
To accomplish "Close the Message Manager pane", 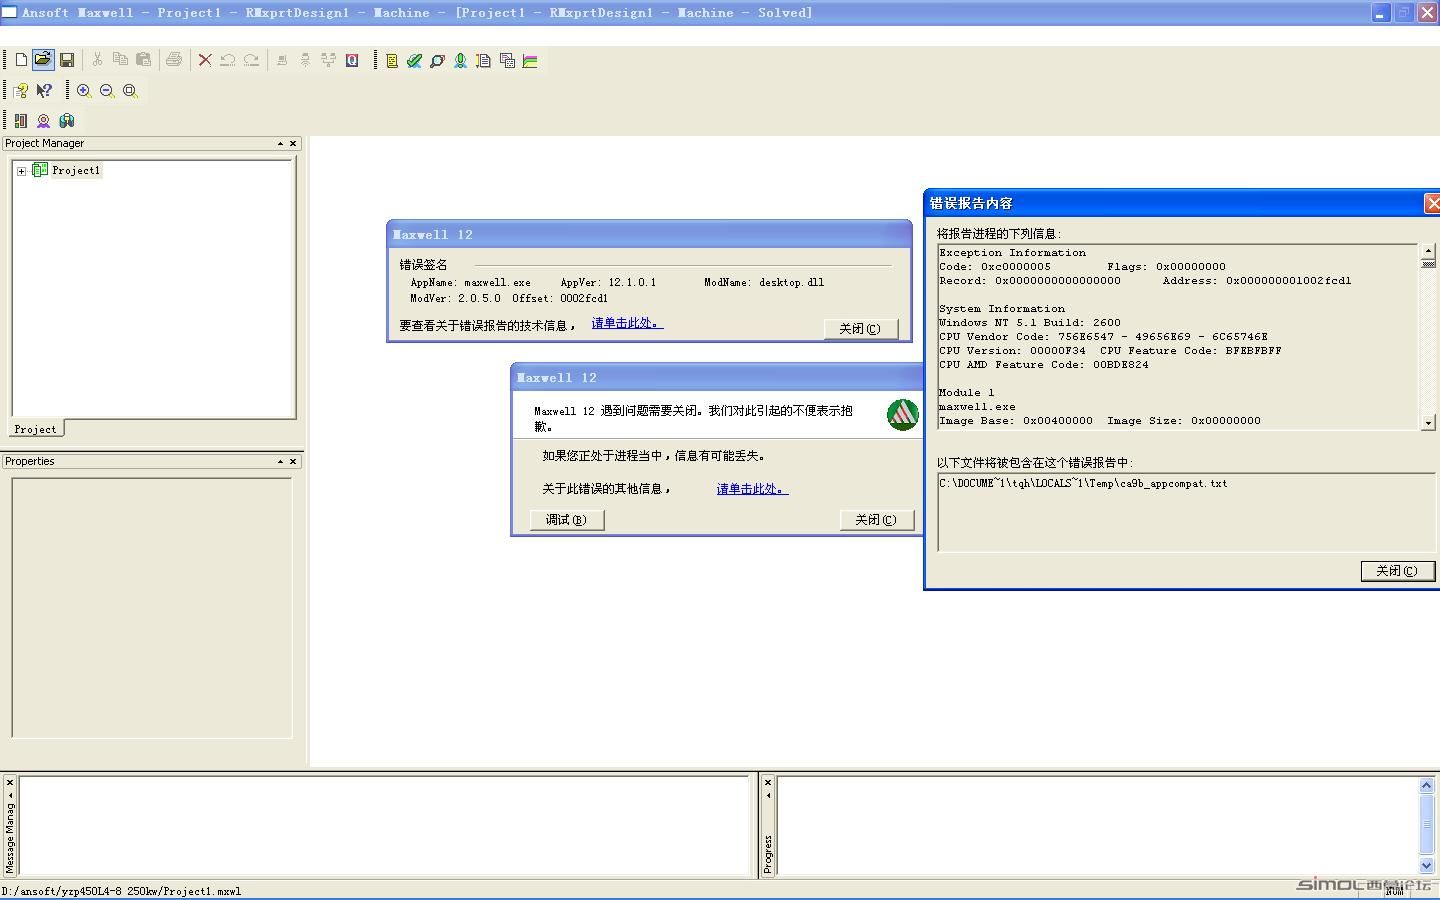I will [x=10, y=782].
